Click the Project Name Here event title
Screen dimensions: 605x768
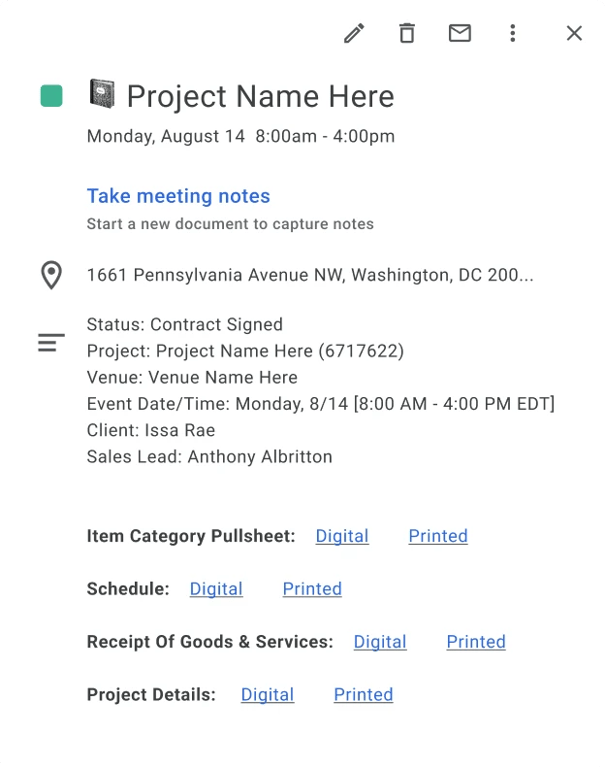pos(260,96)
